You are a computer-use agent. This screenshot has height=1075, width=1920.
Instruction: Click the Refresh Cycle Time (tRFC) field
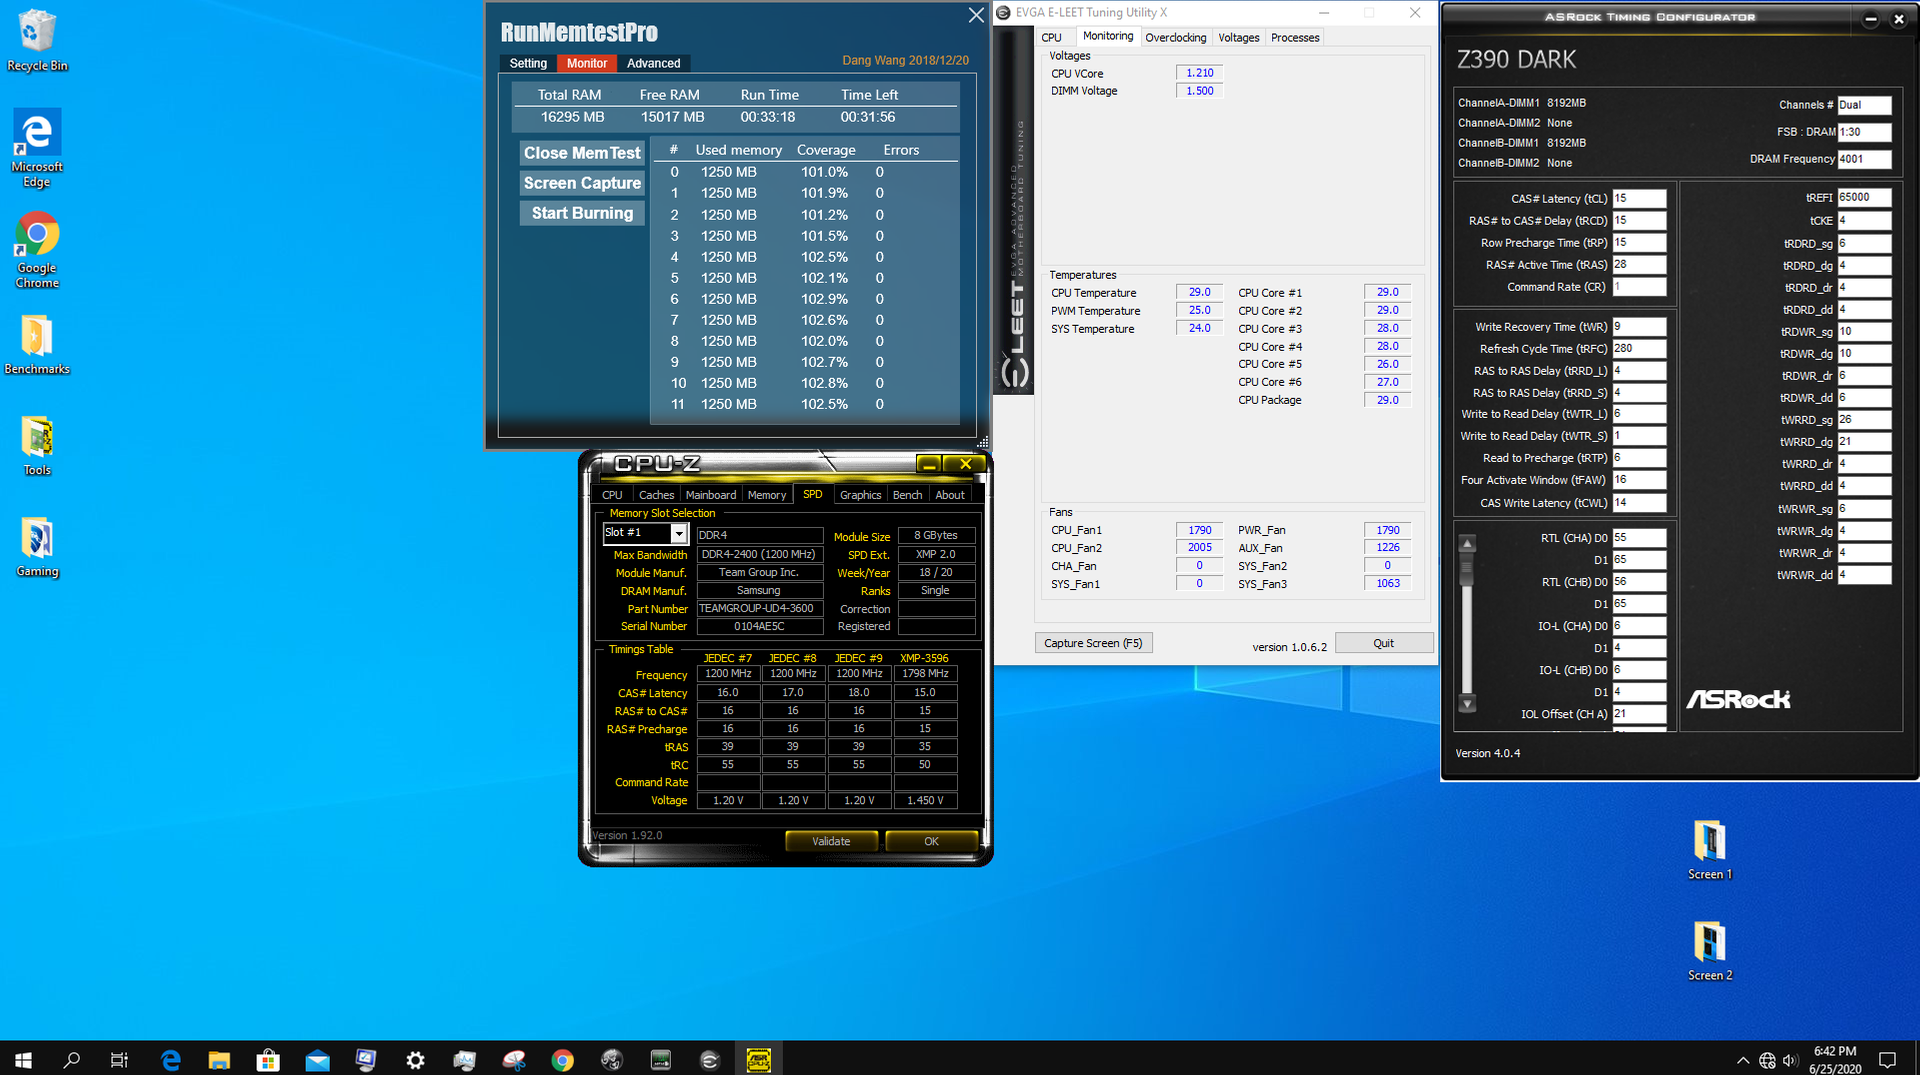(1639, 349)
